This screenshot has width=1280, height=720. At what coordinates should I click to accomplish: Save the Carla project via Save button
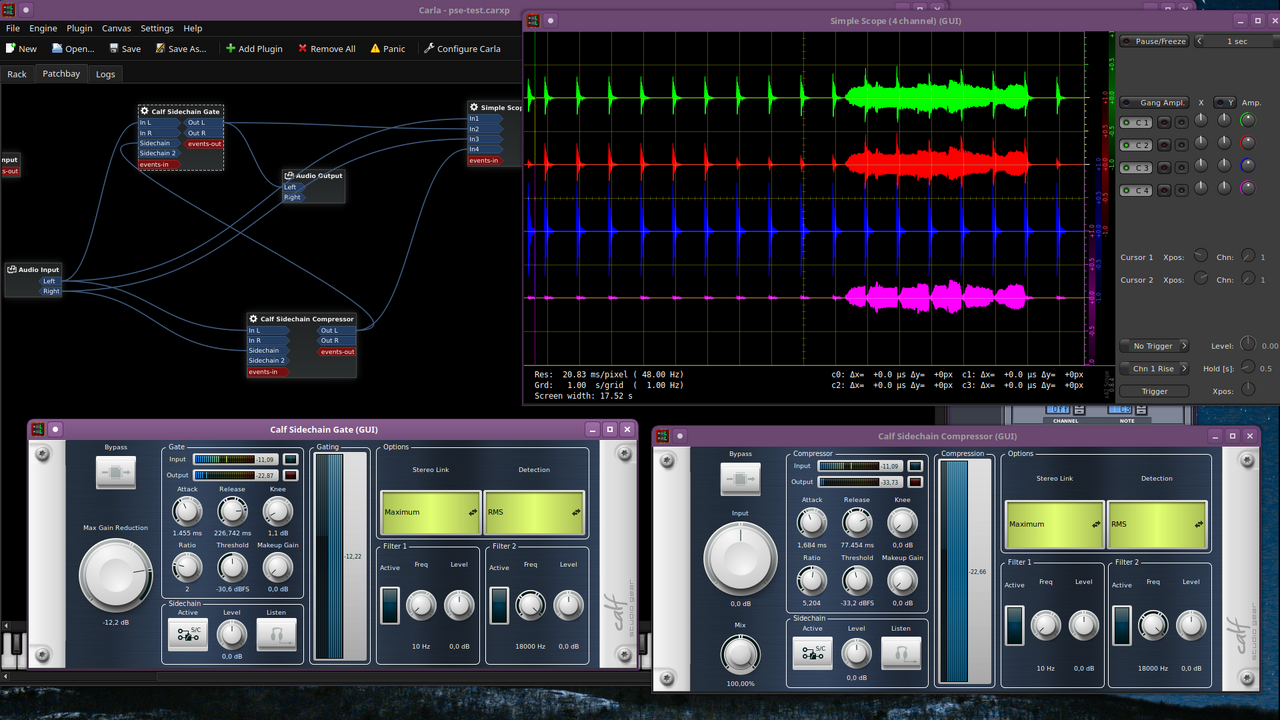tap(124, 48)
